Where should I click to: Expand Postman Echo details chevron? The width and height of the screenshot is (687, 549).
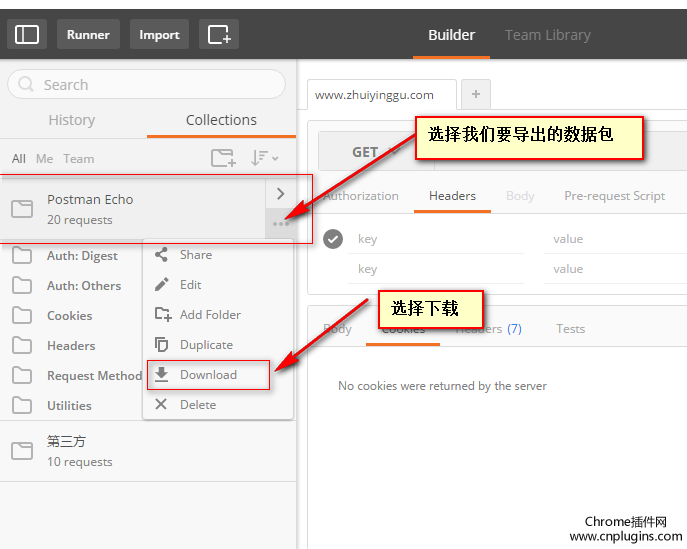(x=280, y=194)
